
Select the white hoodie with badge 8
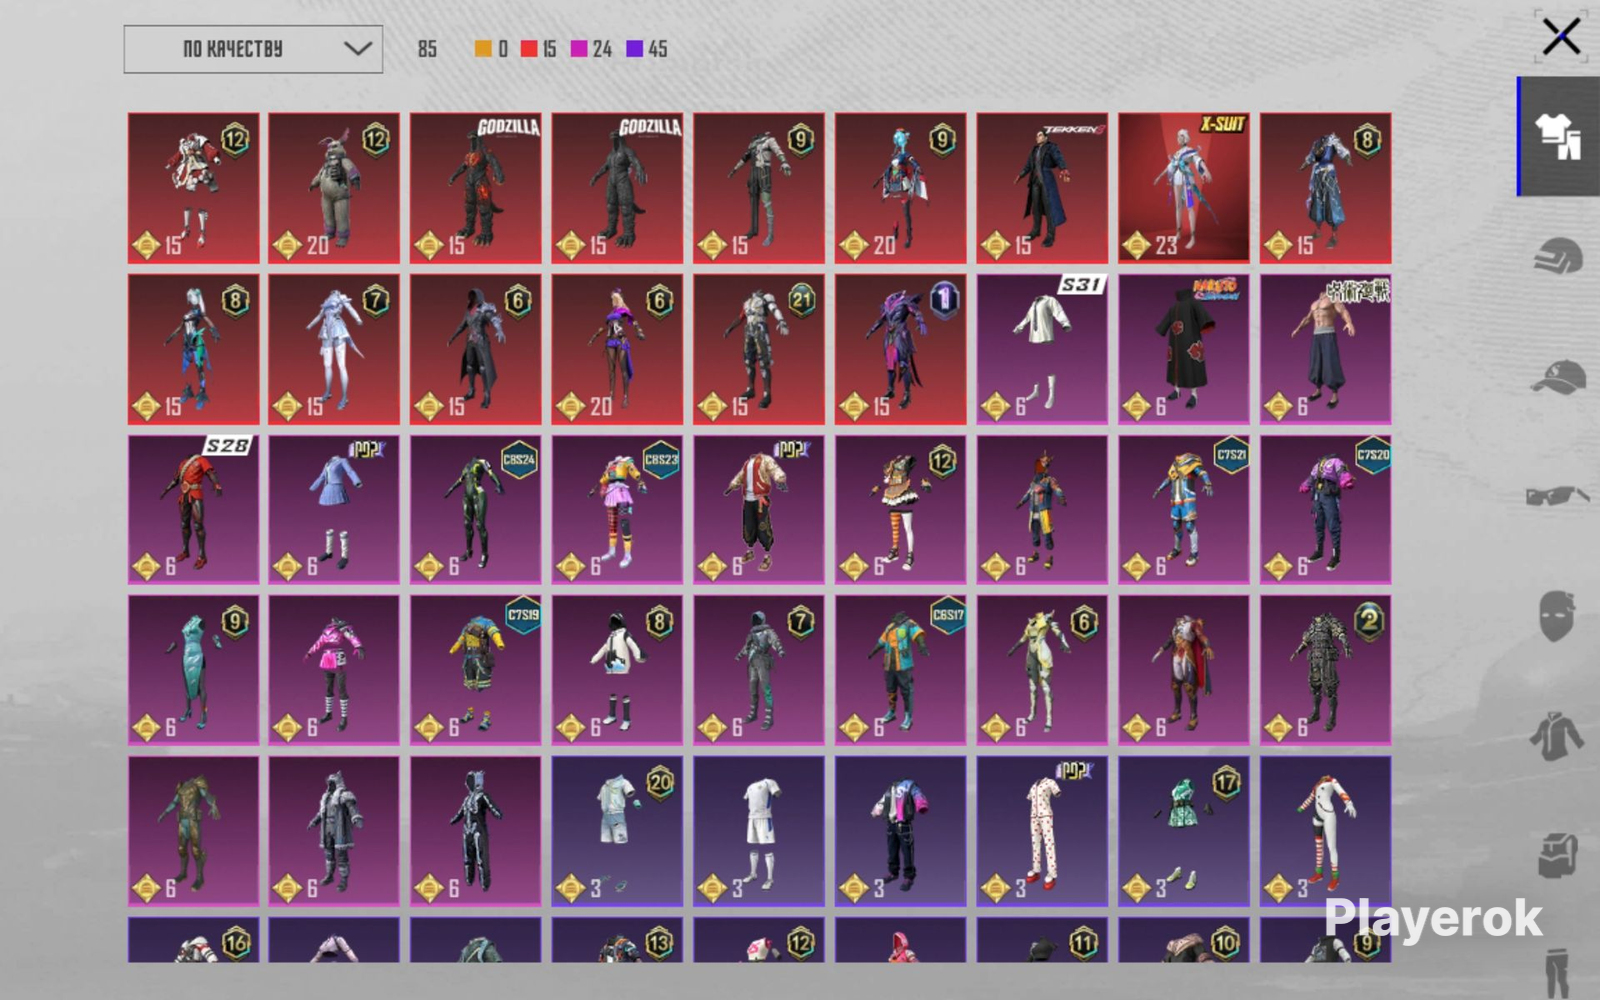[x=617, y=670]
